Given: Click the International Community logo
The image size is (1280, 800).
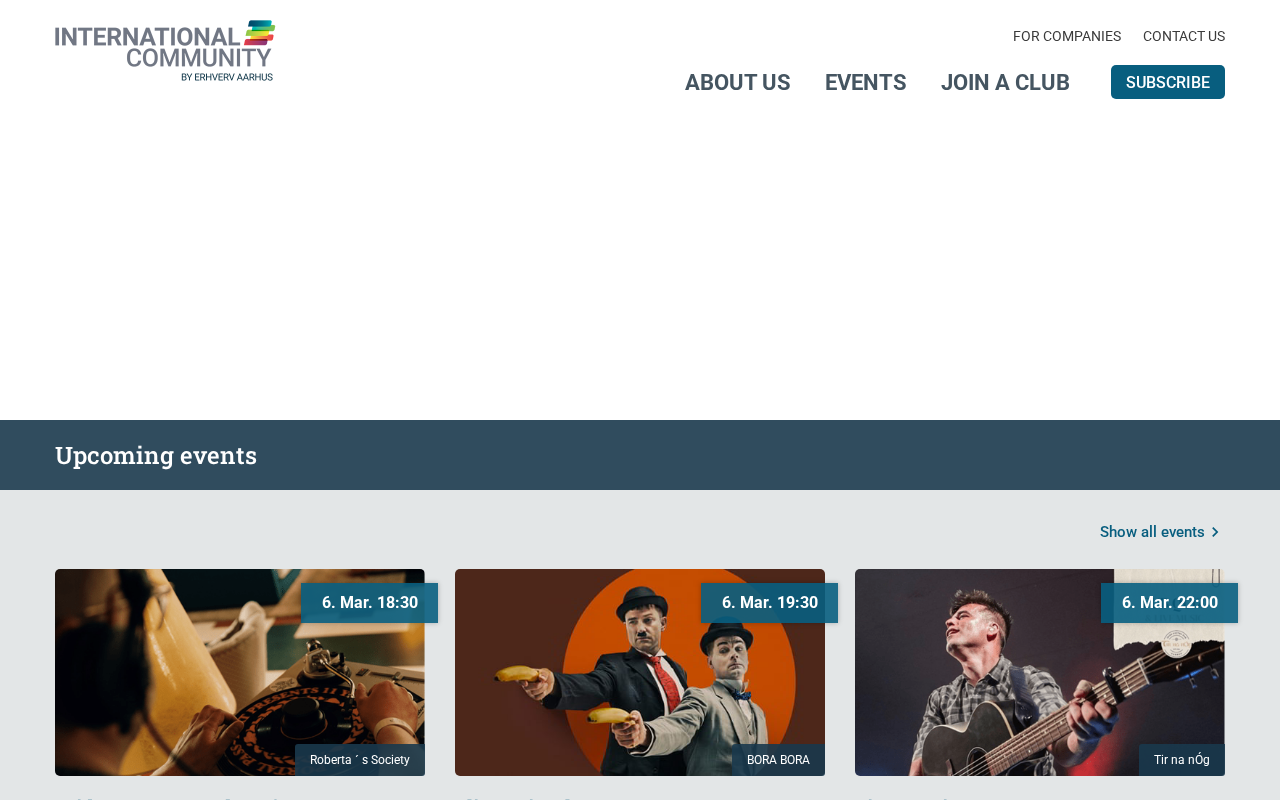Looking at the screenshot, I should [x=165, y=51].
